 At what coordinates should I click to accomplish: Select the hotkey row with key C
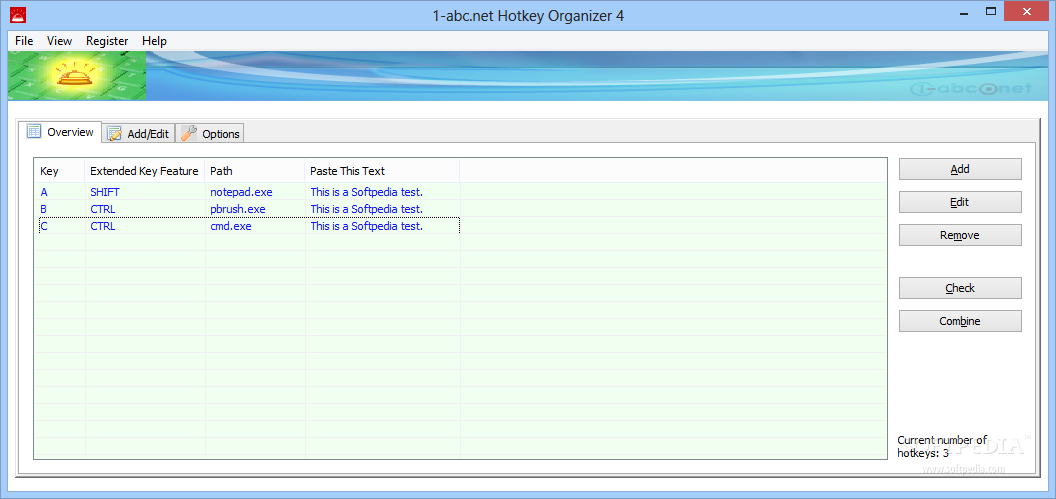coord(247,226)
